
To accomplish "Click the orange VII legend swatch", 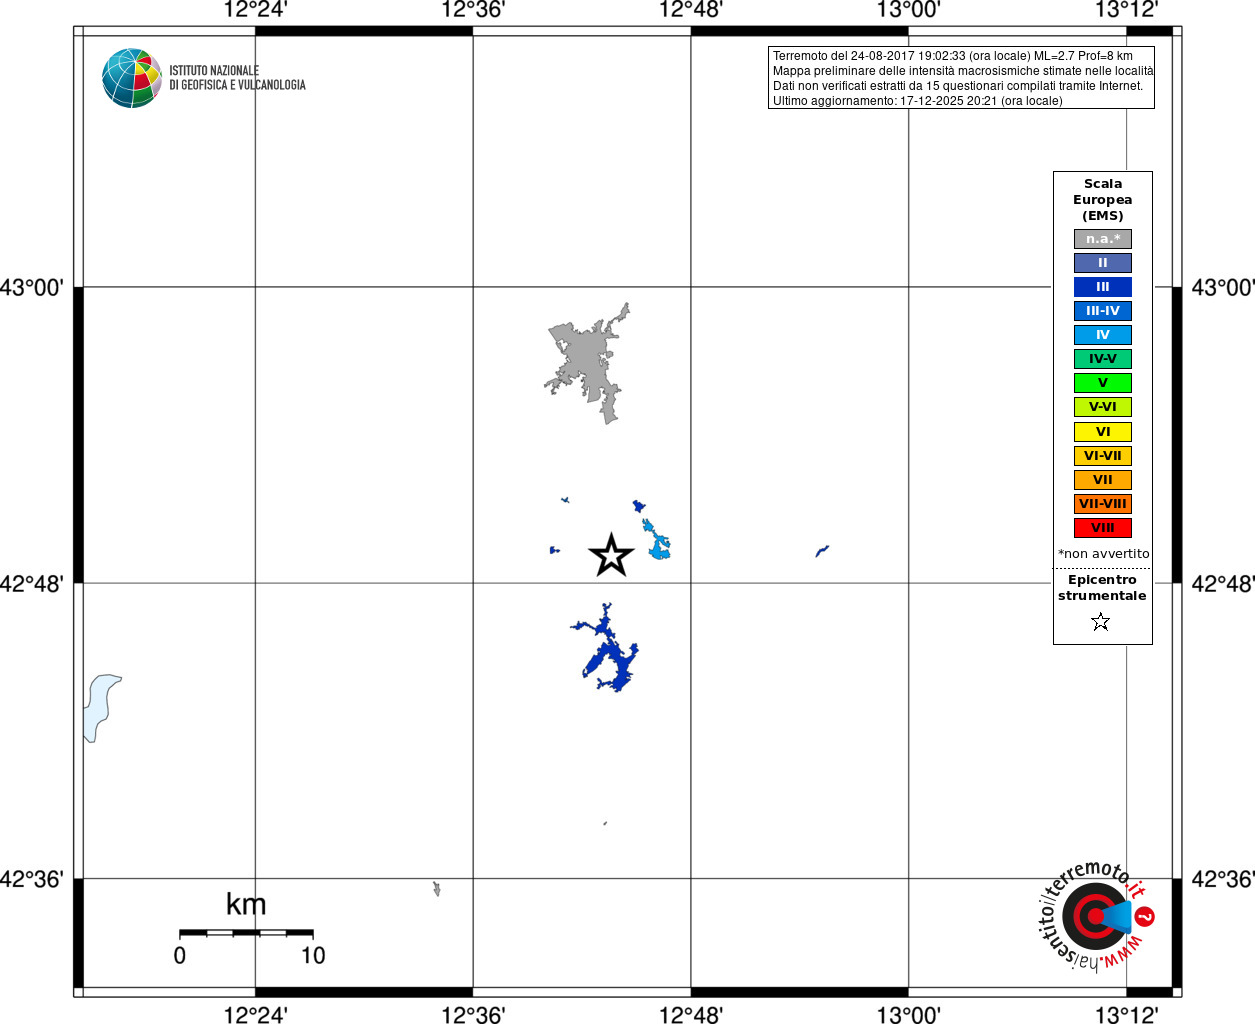I will pos(1103,480).
